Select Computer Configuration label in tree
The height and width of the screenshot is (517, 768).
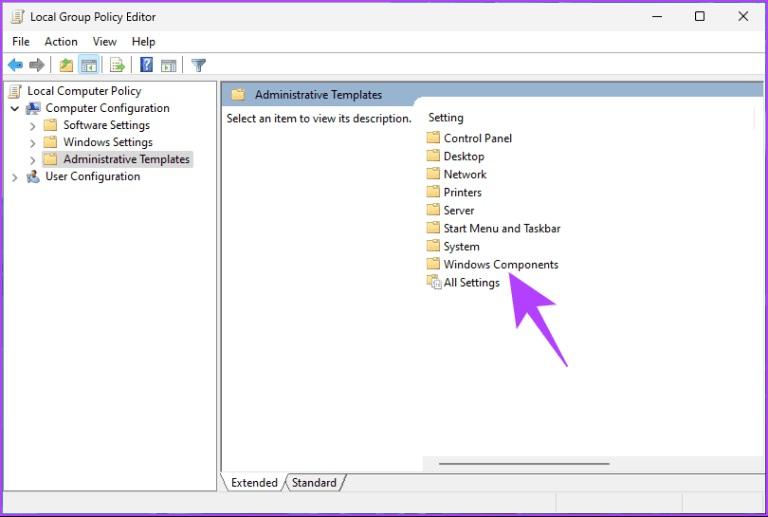tap(107, 108)
